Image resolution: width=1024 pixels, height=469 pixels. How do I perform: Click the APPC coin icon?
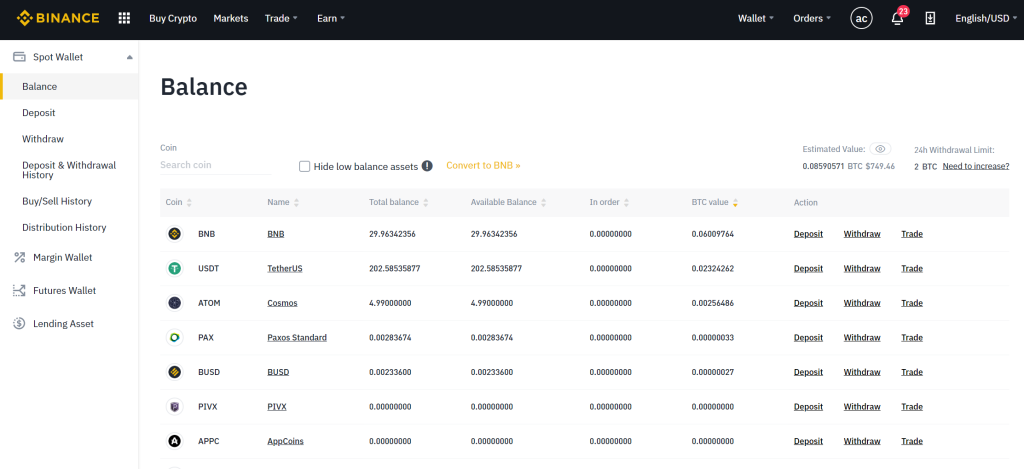coord(174,441)
